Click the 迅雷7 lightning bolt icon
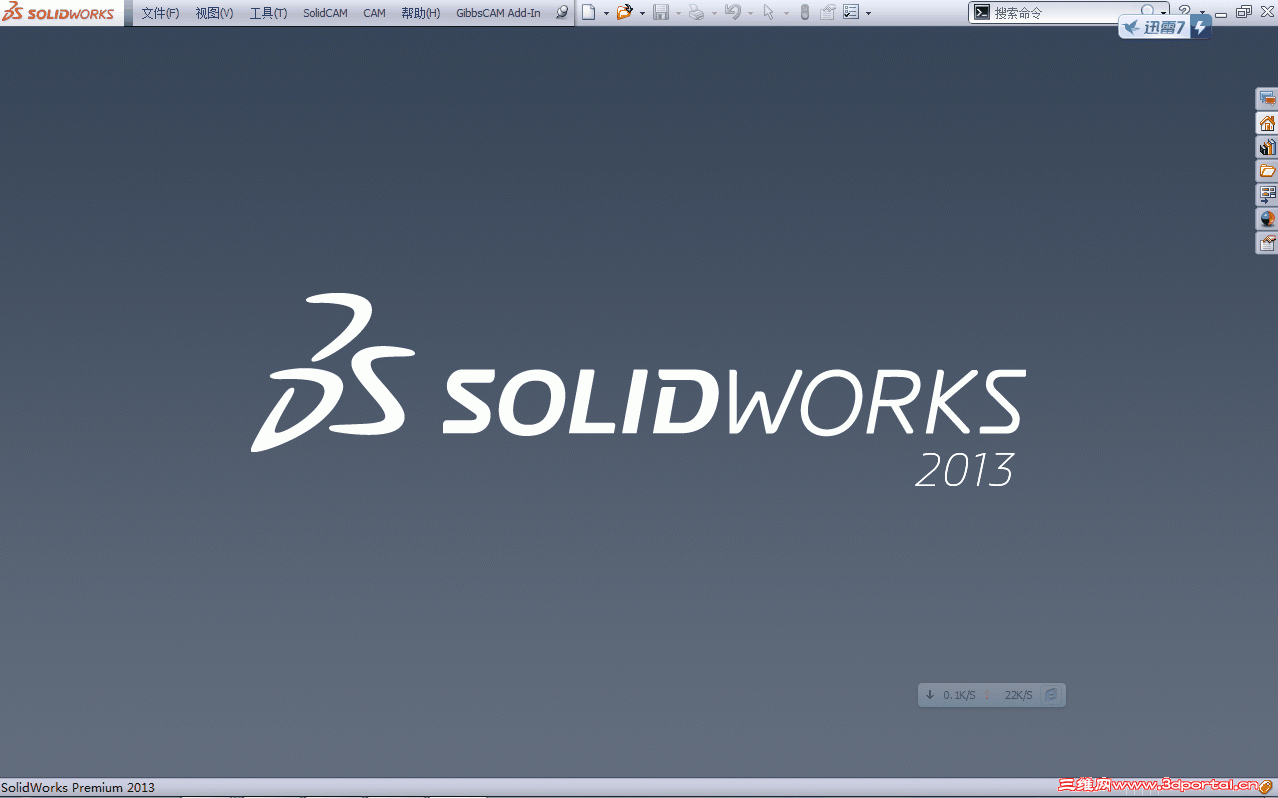Screen dimensions: 1278x798 tap(1200, 28)
